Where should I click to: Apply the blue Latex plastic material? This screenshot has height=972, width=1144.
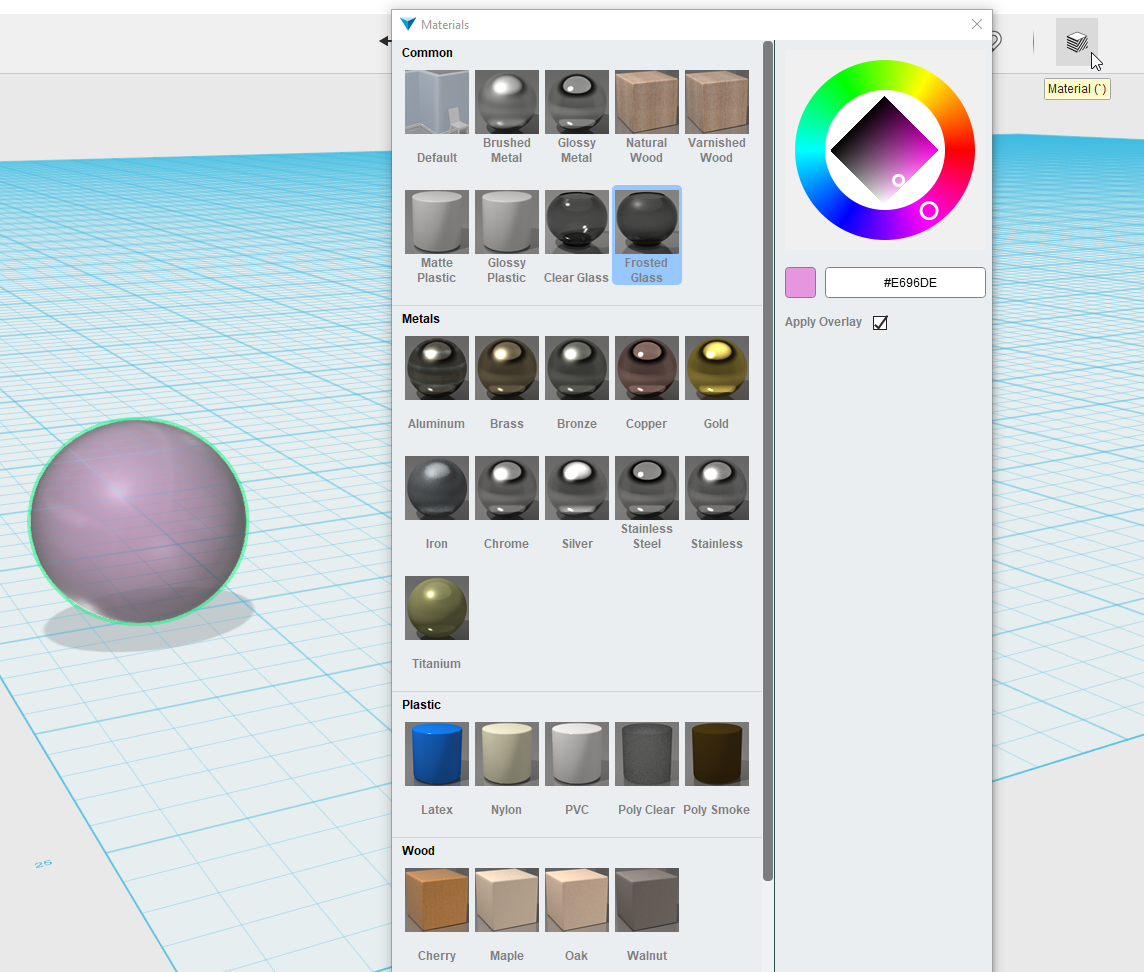click(x=436, y=754)
